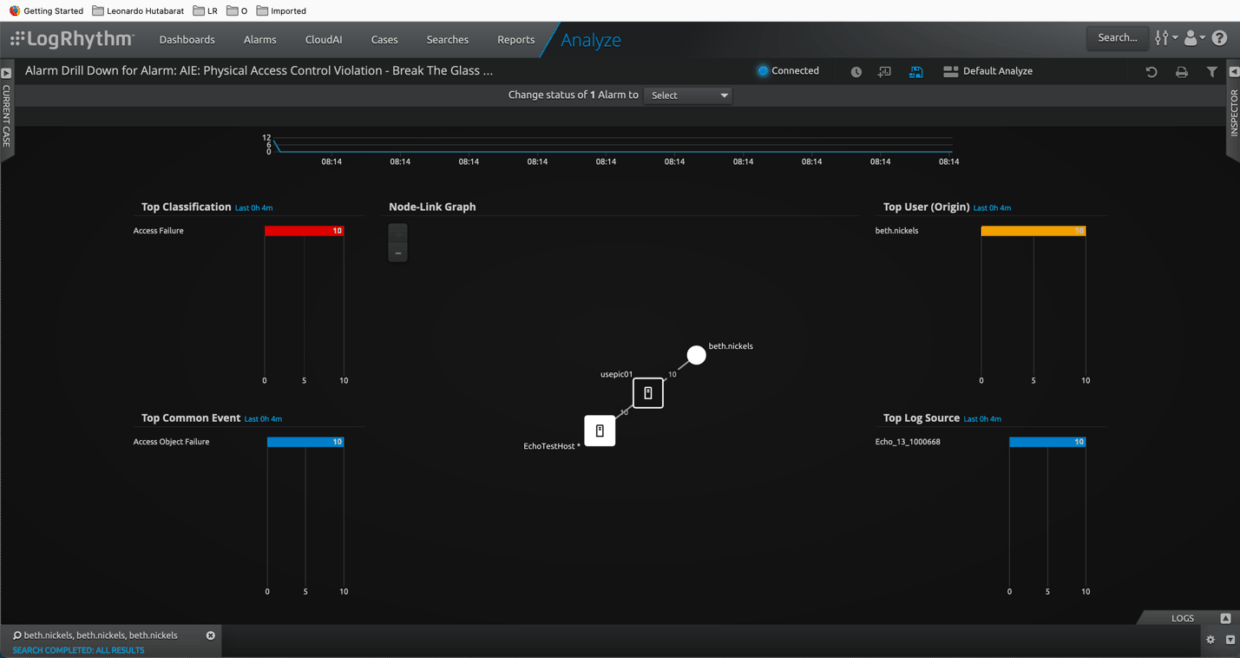Open the Cases menu item
1240x658 pixels.
click(384, 39)
